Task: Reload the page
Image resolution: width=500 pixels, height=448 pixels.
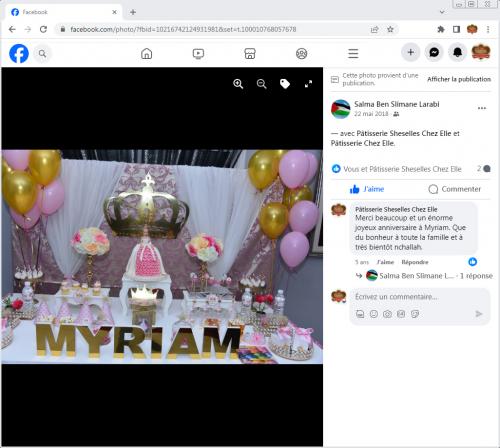Action: click(x=43, y=29)
